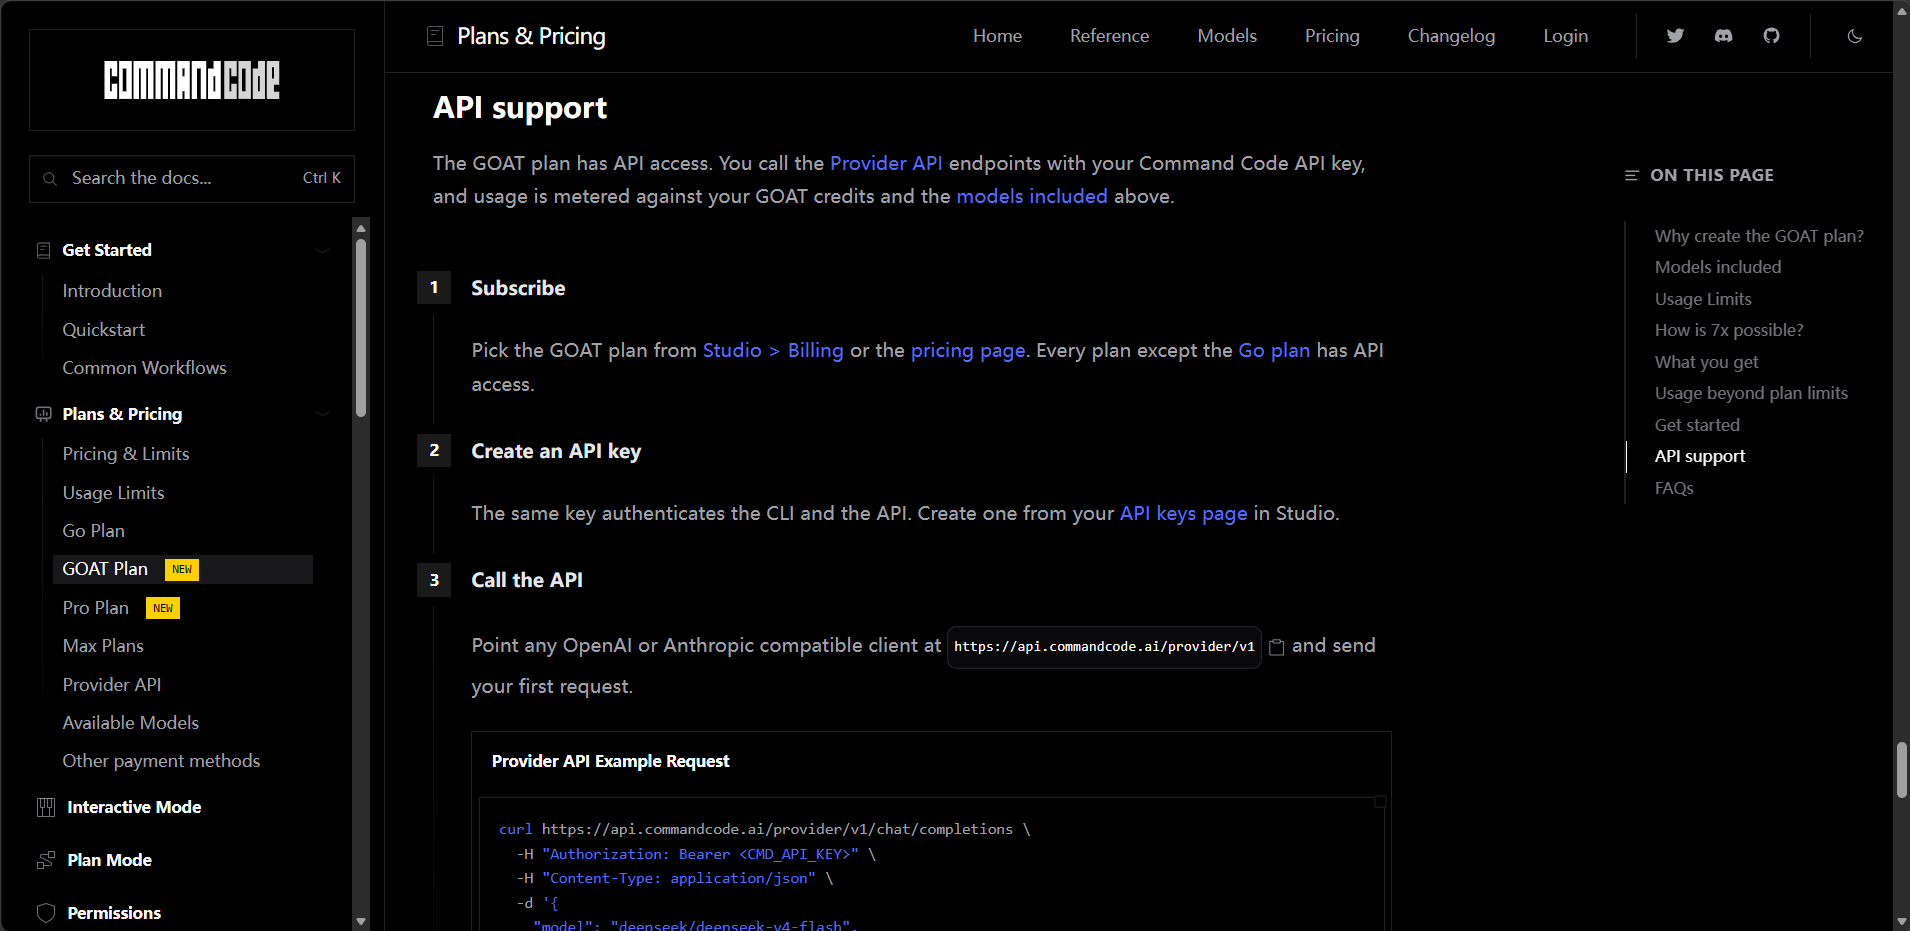
Task: Click the main page scrollbar thumb
Action: point(1901,770)
